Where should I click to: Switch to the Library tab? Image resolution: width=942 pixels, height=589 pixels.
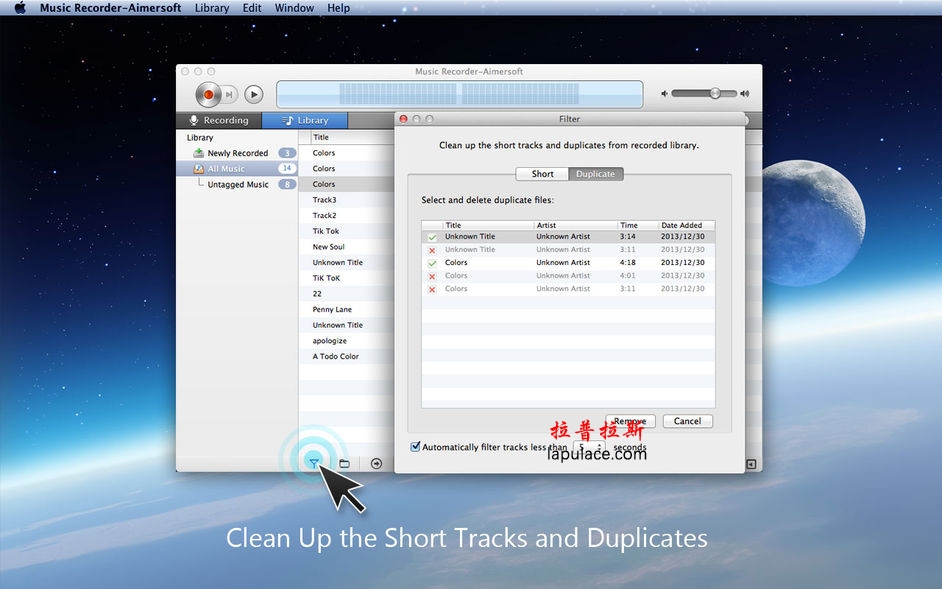click(305, 120)
